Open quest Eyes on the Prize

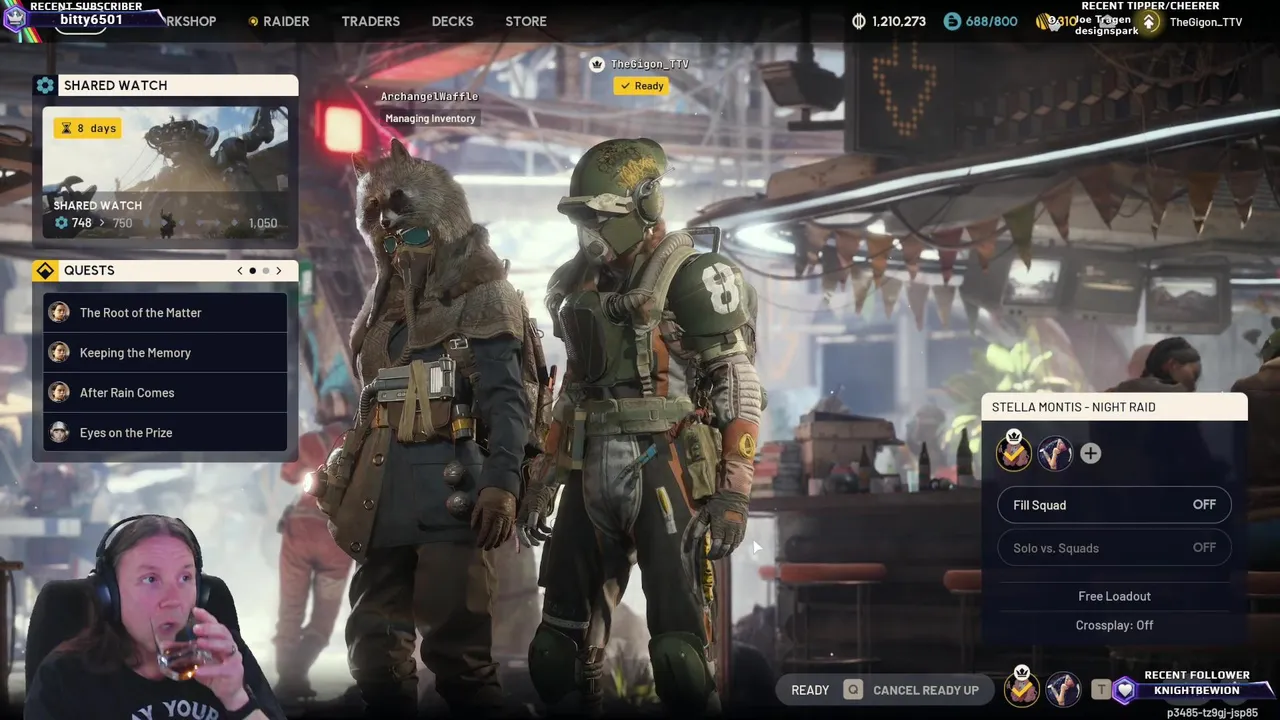tap(165, 432)
